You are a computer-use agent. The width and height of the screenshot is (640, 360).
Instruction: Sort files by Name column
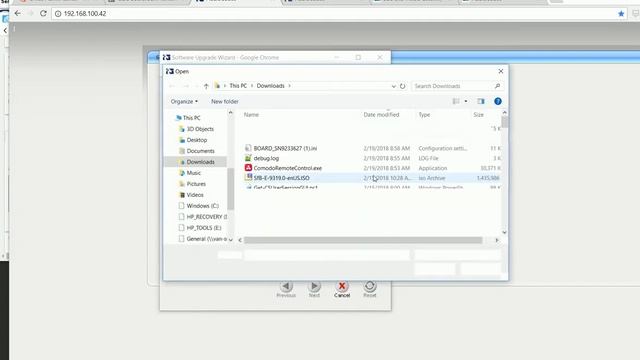[x=251, y=115]
